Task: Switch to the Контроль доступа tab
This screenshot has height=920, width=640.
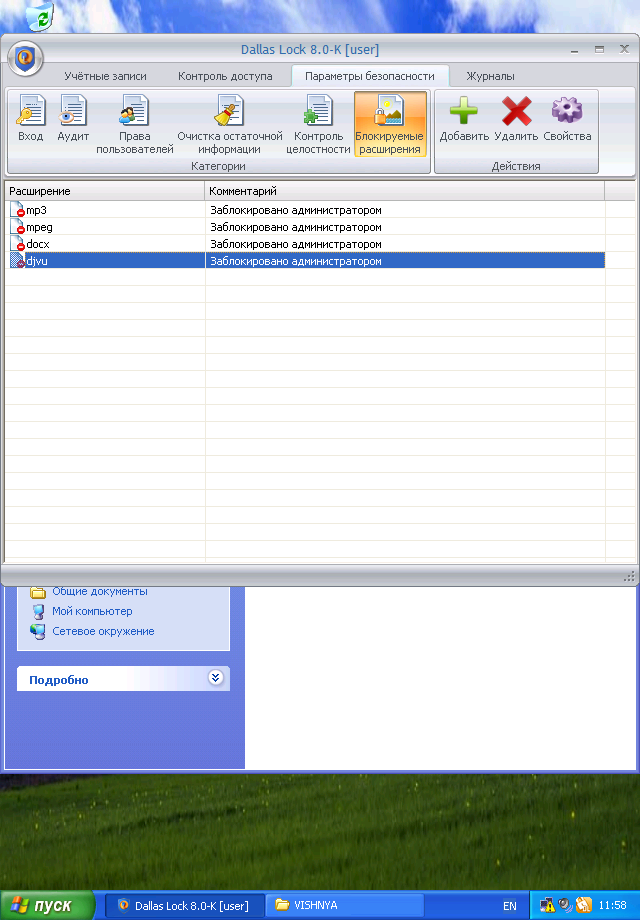Action: click(x=225, y=76)
